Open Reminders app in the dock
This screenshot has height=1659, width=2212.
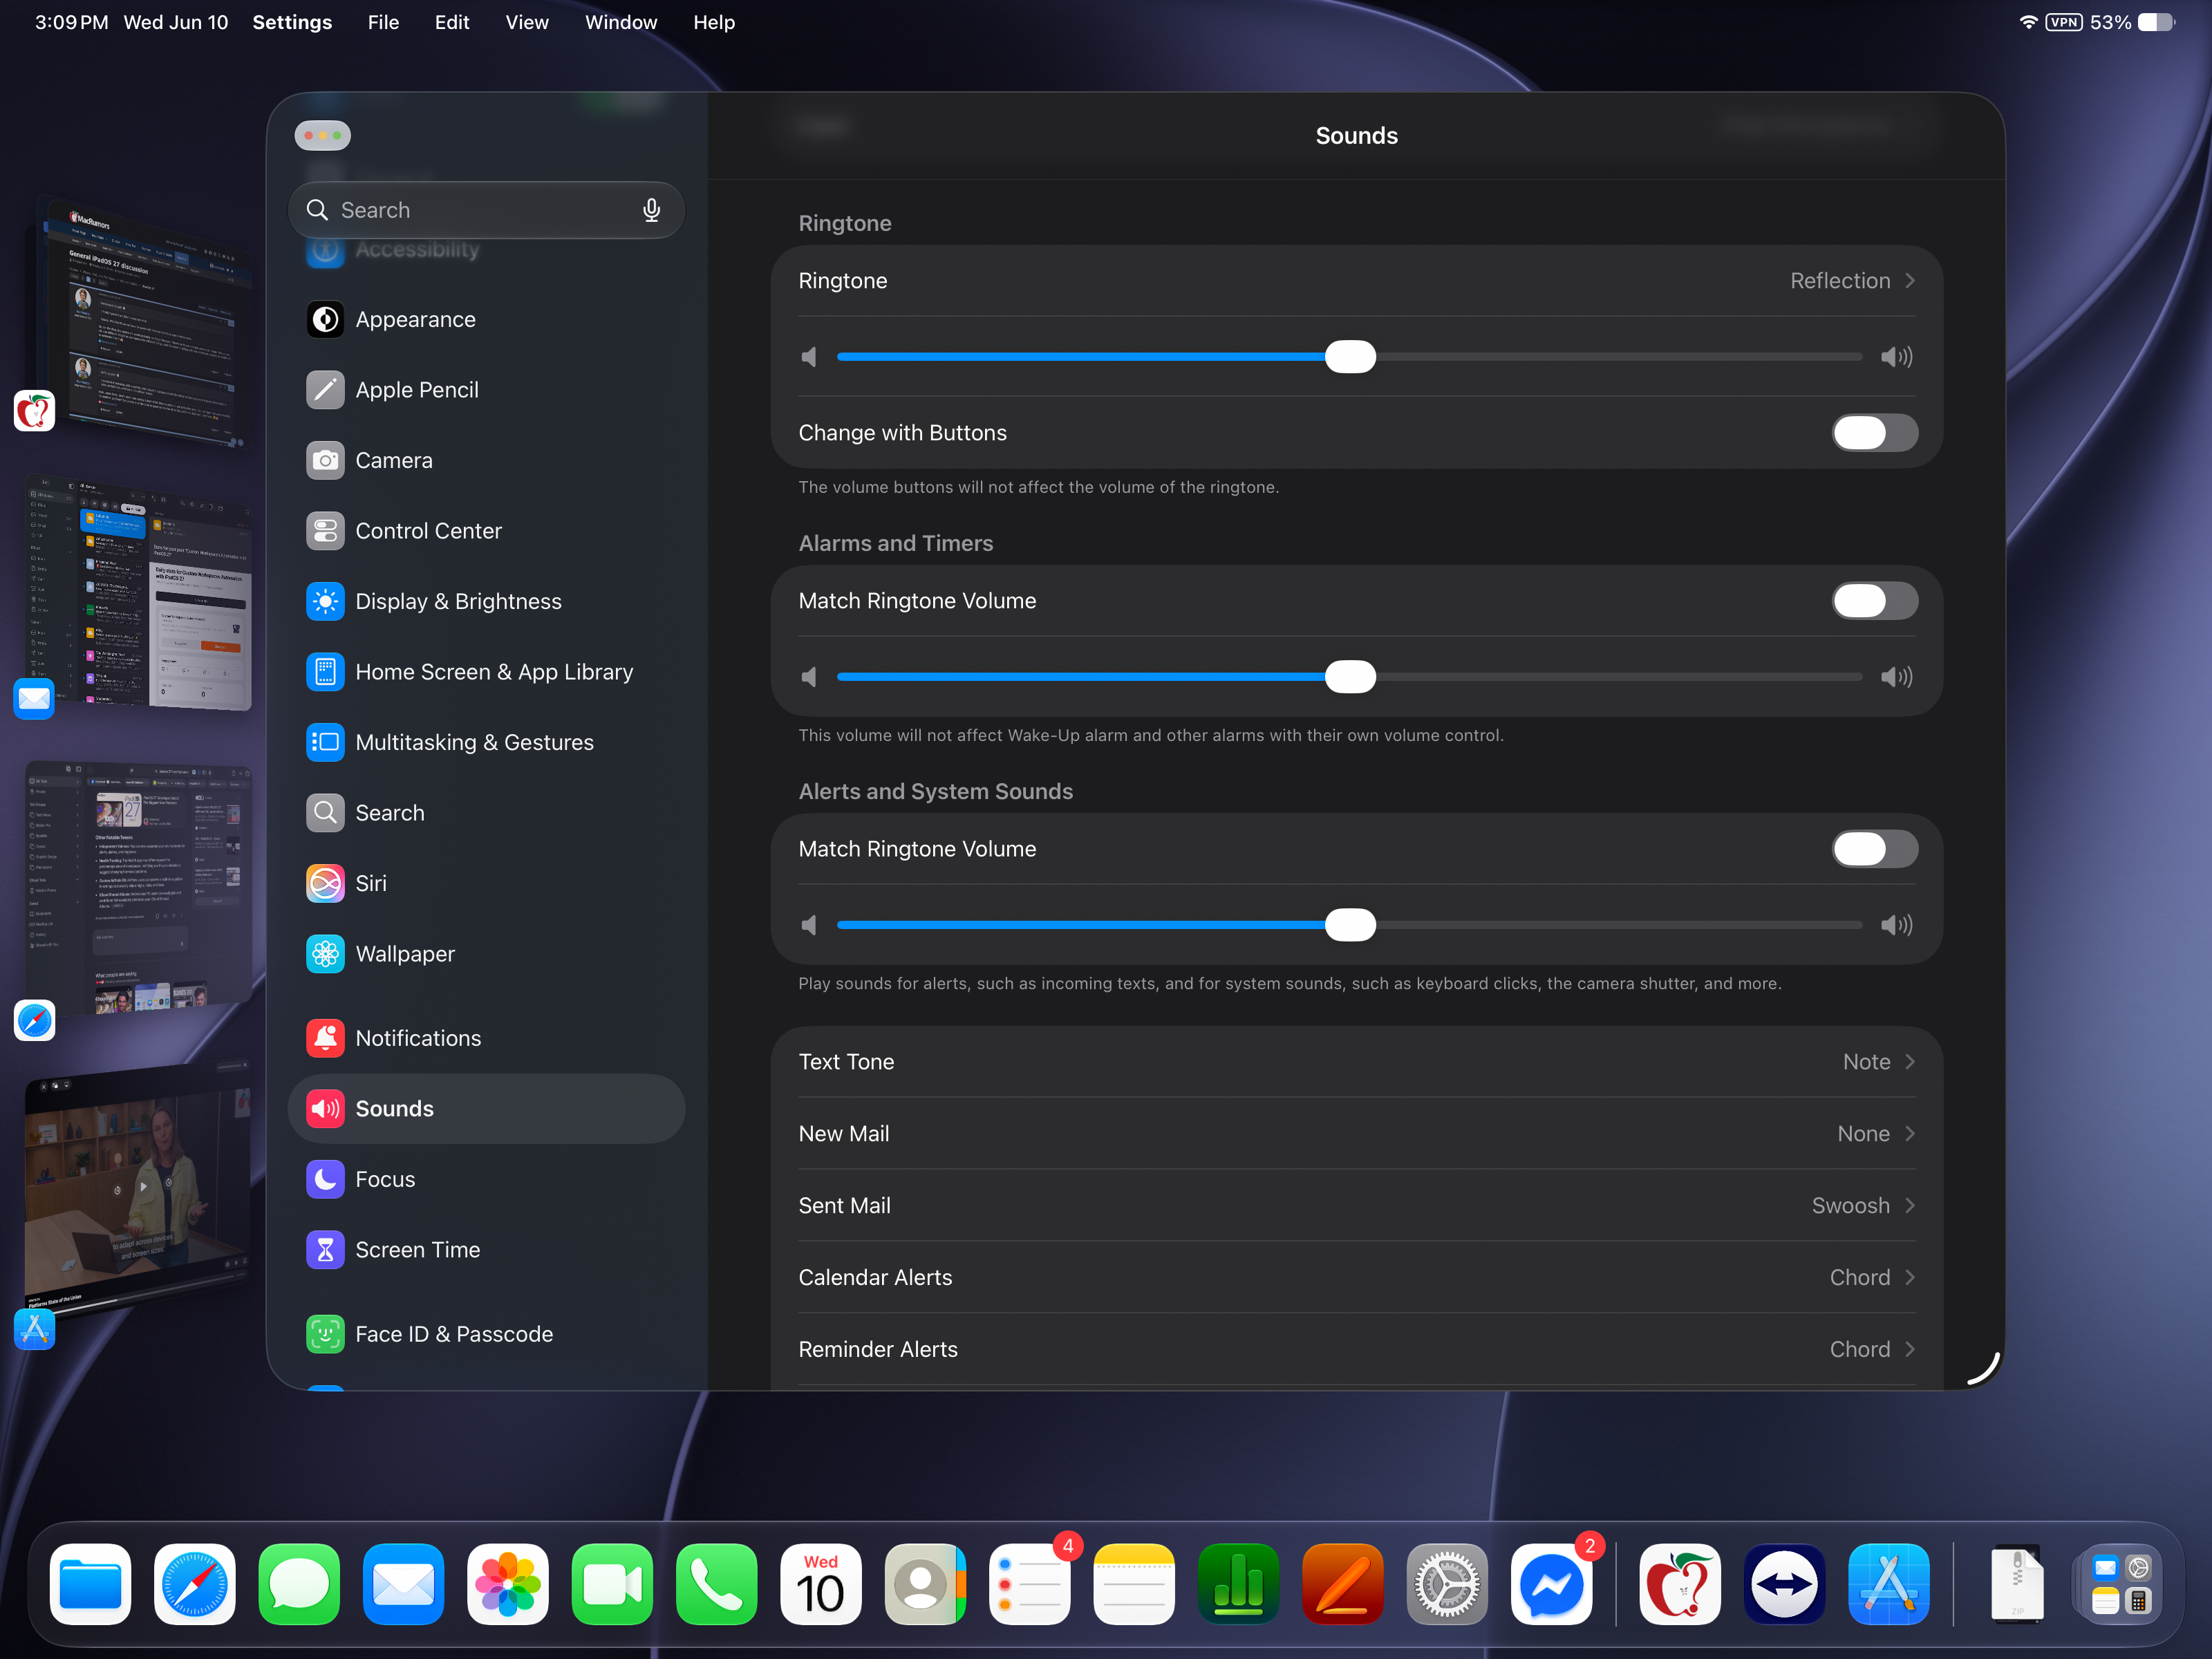[1030, 1584]
